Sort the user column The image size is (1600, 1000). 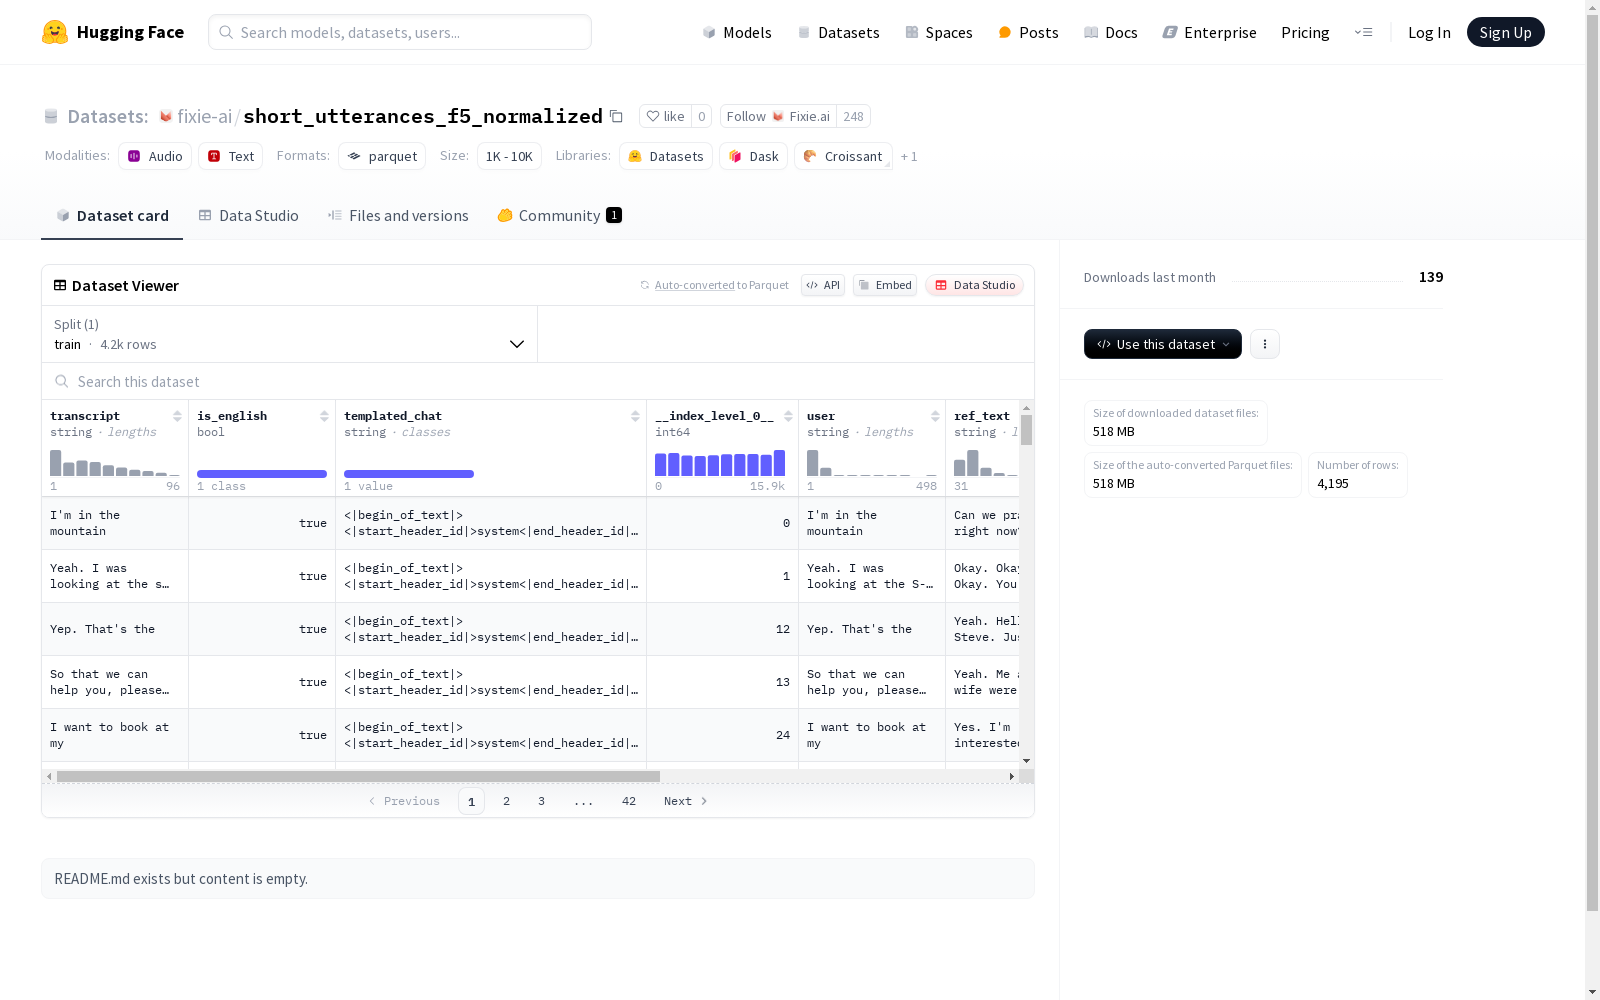pyautogui.click(x=935, y=416)
